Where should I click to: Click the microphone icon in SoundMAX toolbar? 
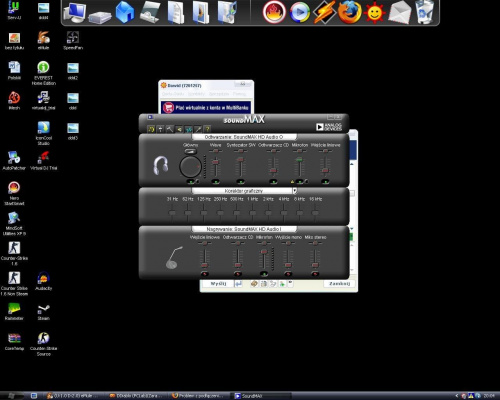[x=198, y=129]
